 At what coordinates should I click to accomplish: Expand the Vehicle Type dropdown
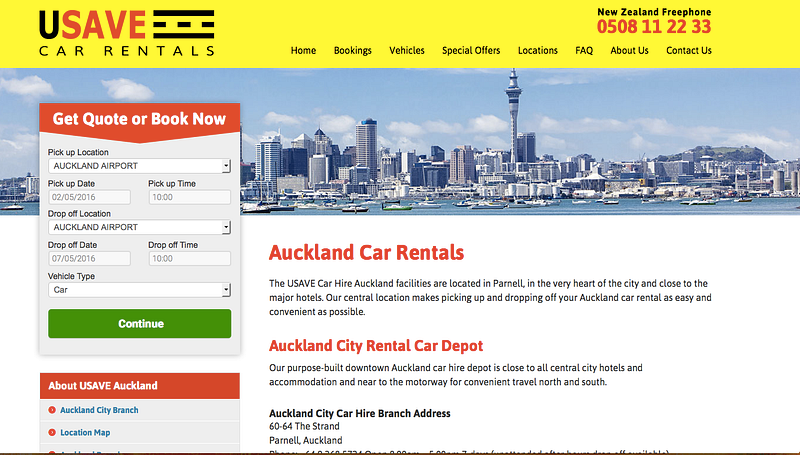pyautogui.click(x=139, y=290)
